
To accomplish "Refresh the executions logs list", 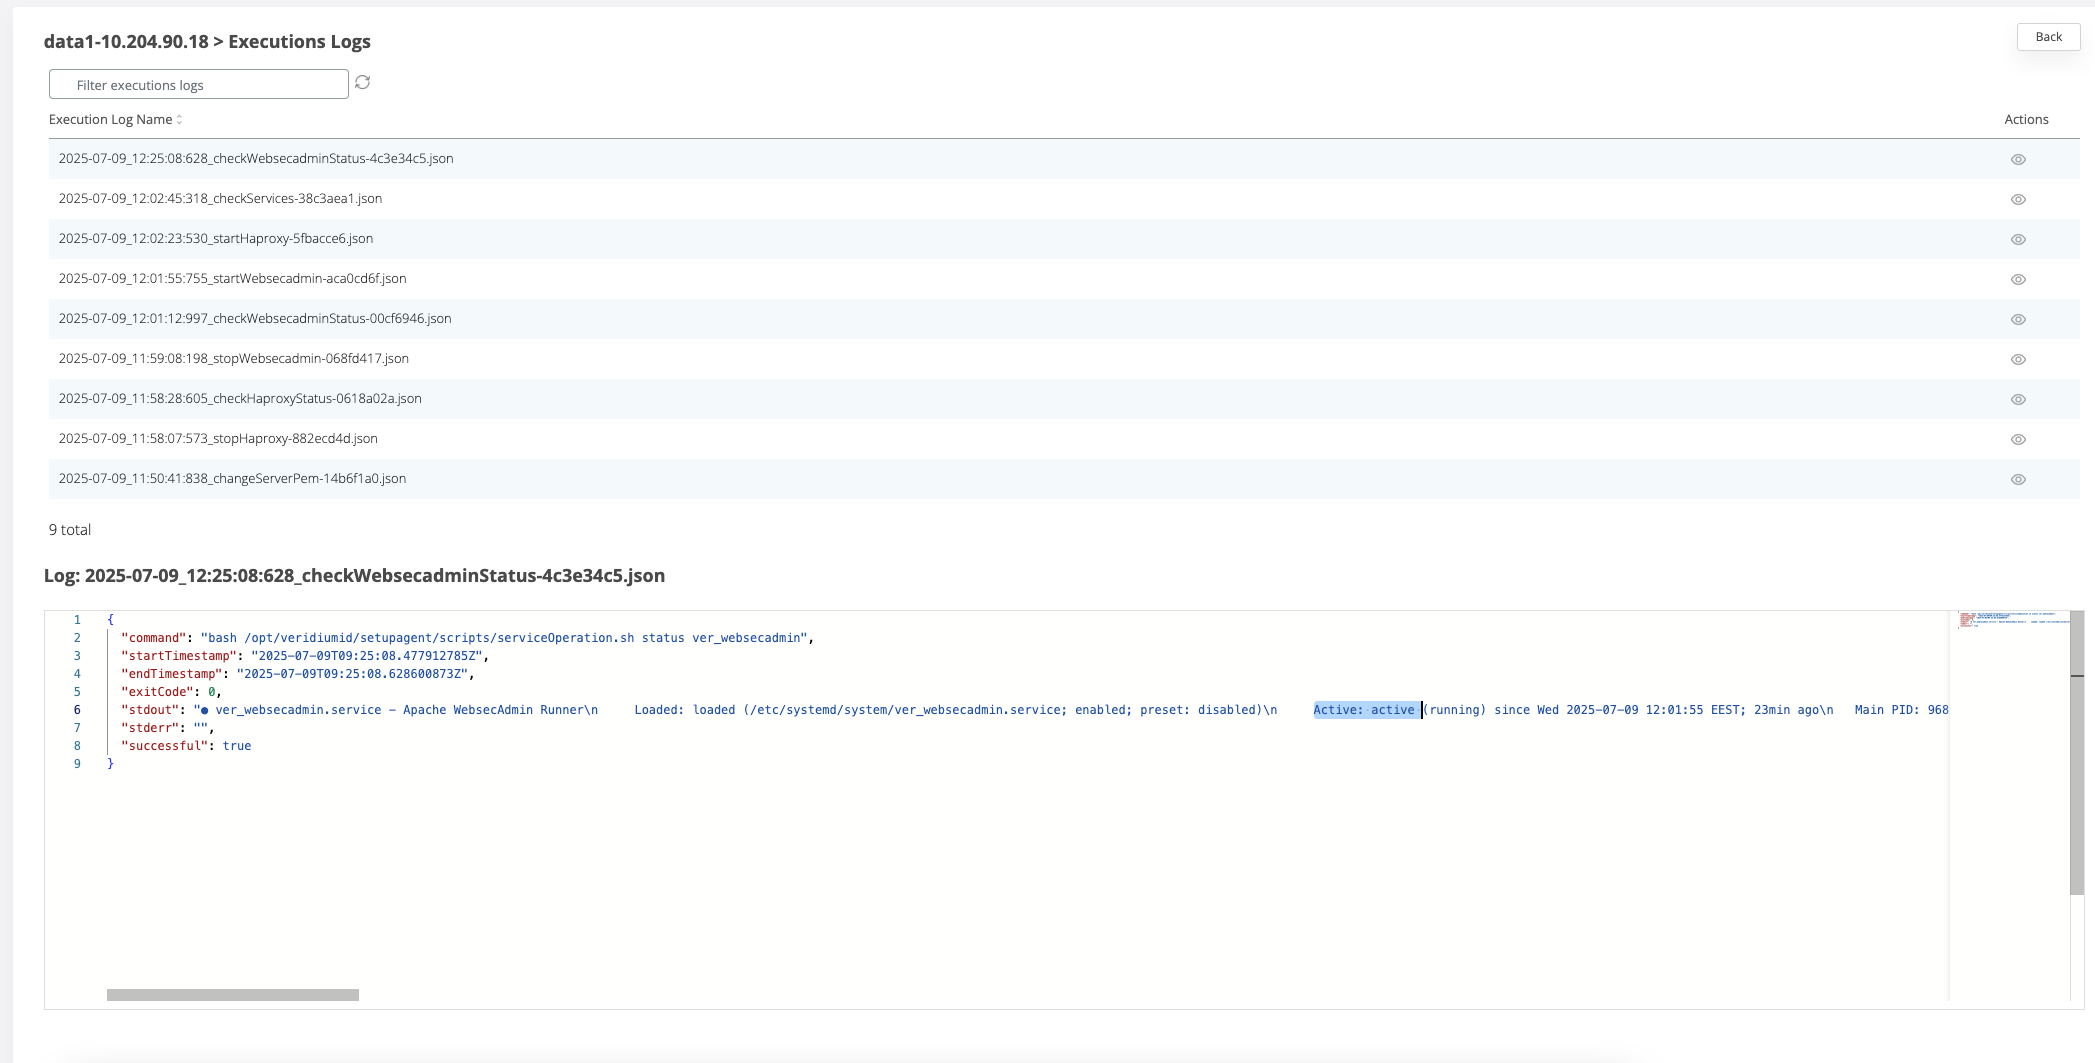I will (x=362, y=83).
